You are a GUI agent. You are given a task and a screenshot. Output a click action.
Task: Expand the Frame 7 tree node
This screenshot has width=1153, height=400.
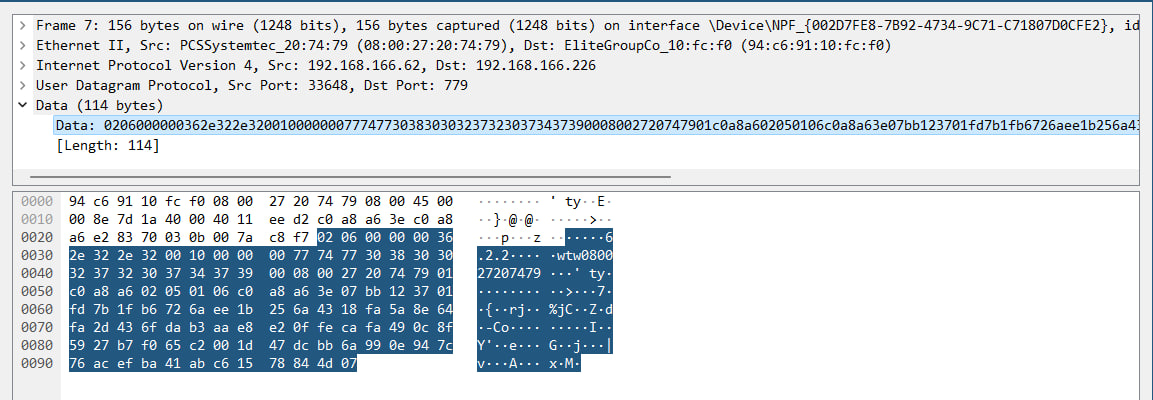22,24
